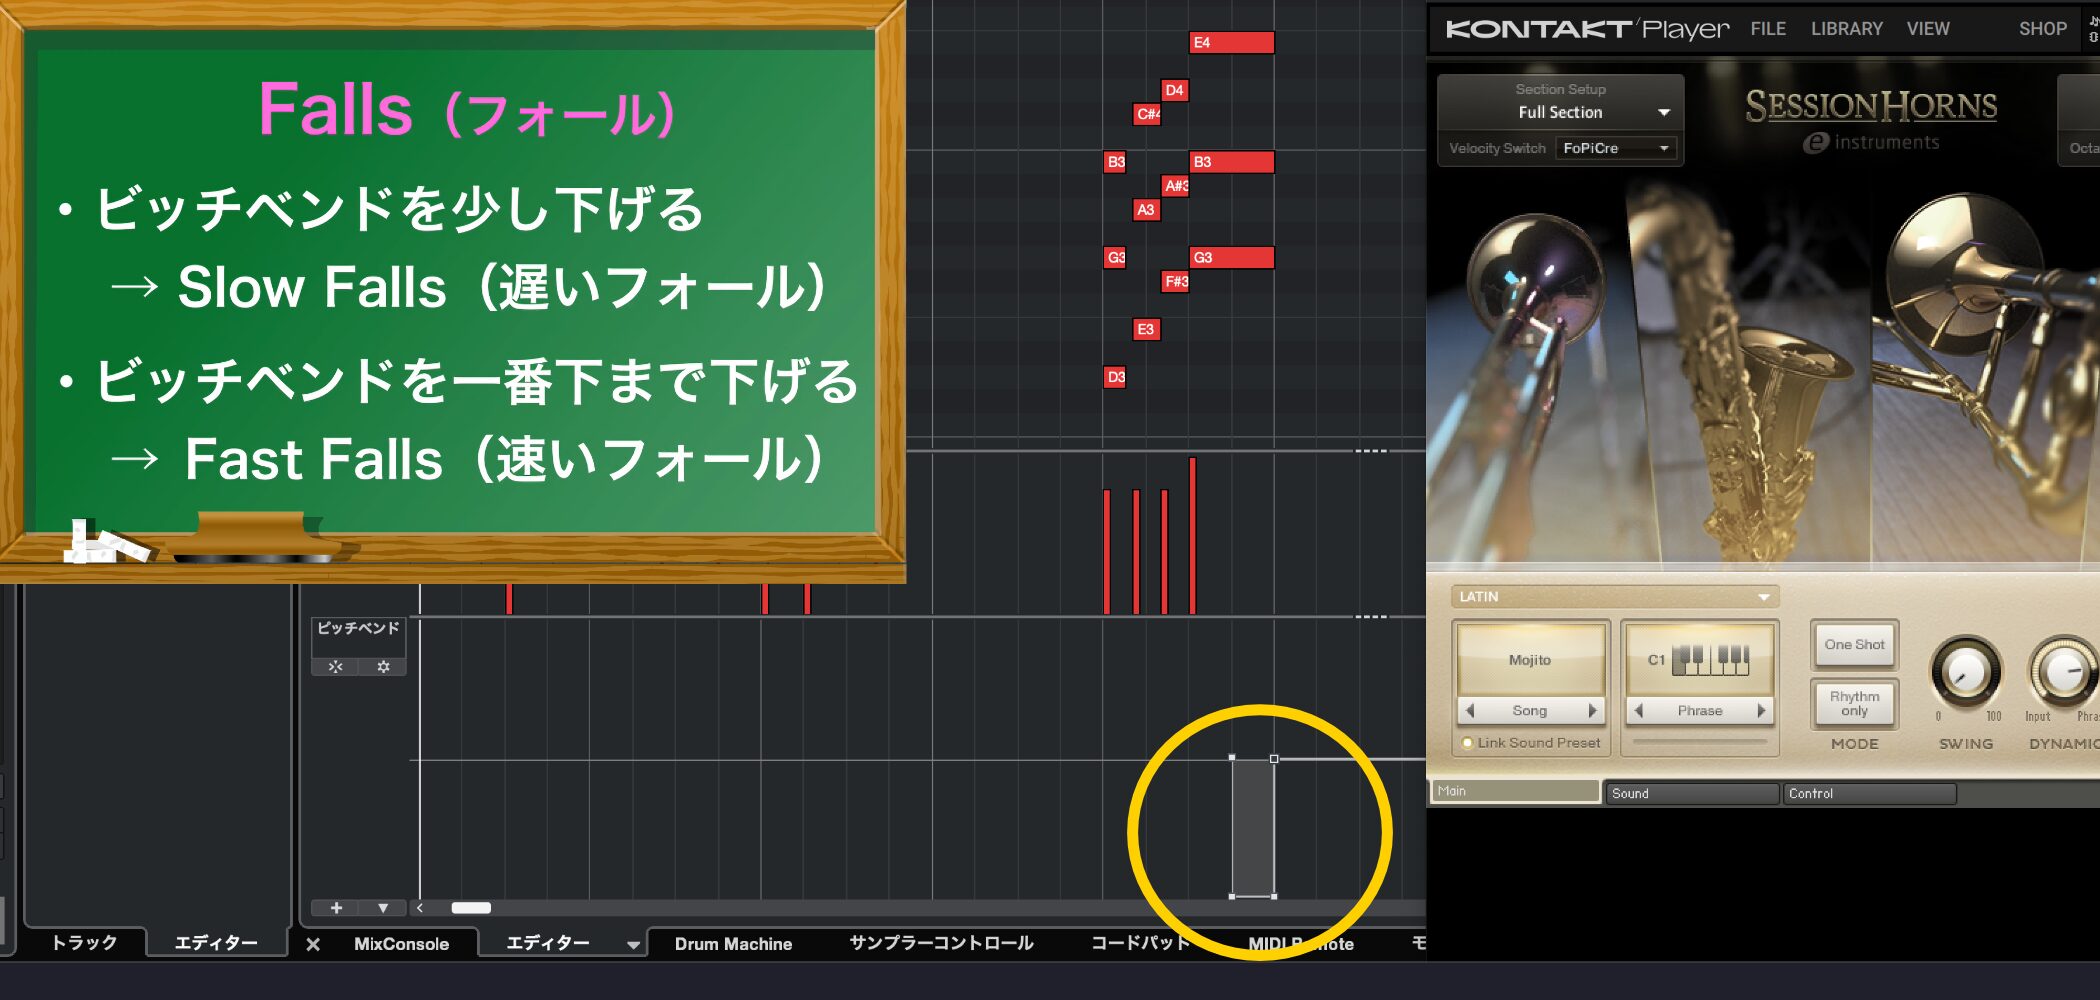The image size is (2100, 1000).
Task: Switch to the コードパッド tab
Action: pyautogui.click(x=1140, y=943)
